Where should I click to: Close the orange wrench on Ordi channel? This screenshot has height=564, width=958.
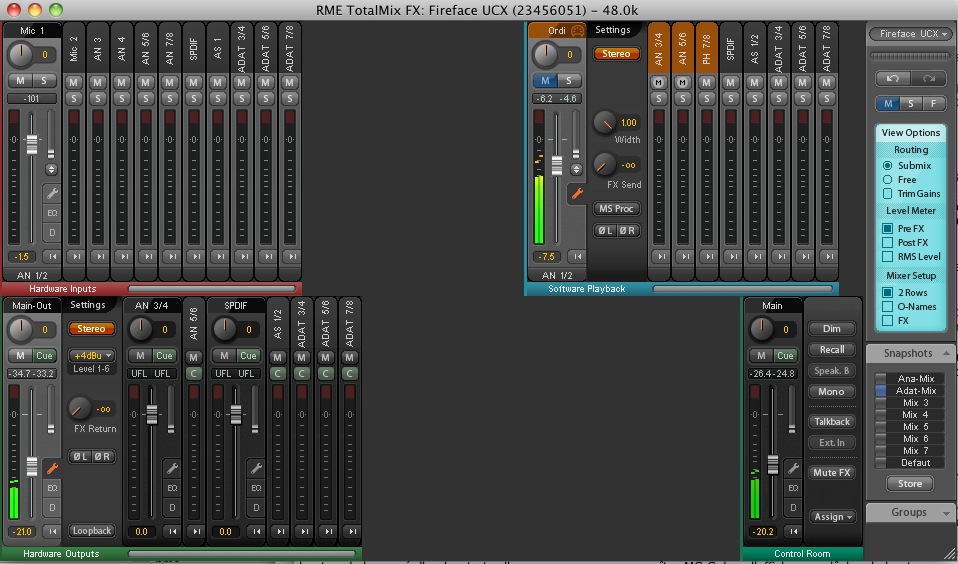tap(577, 194)
